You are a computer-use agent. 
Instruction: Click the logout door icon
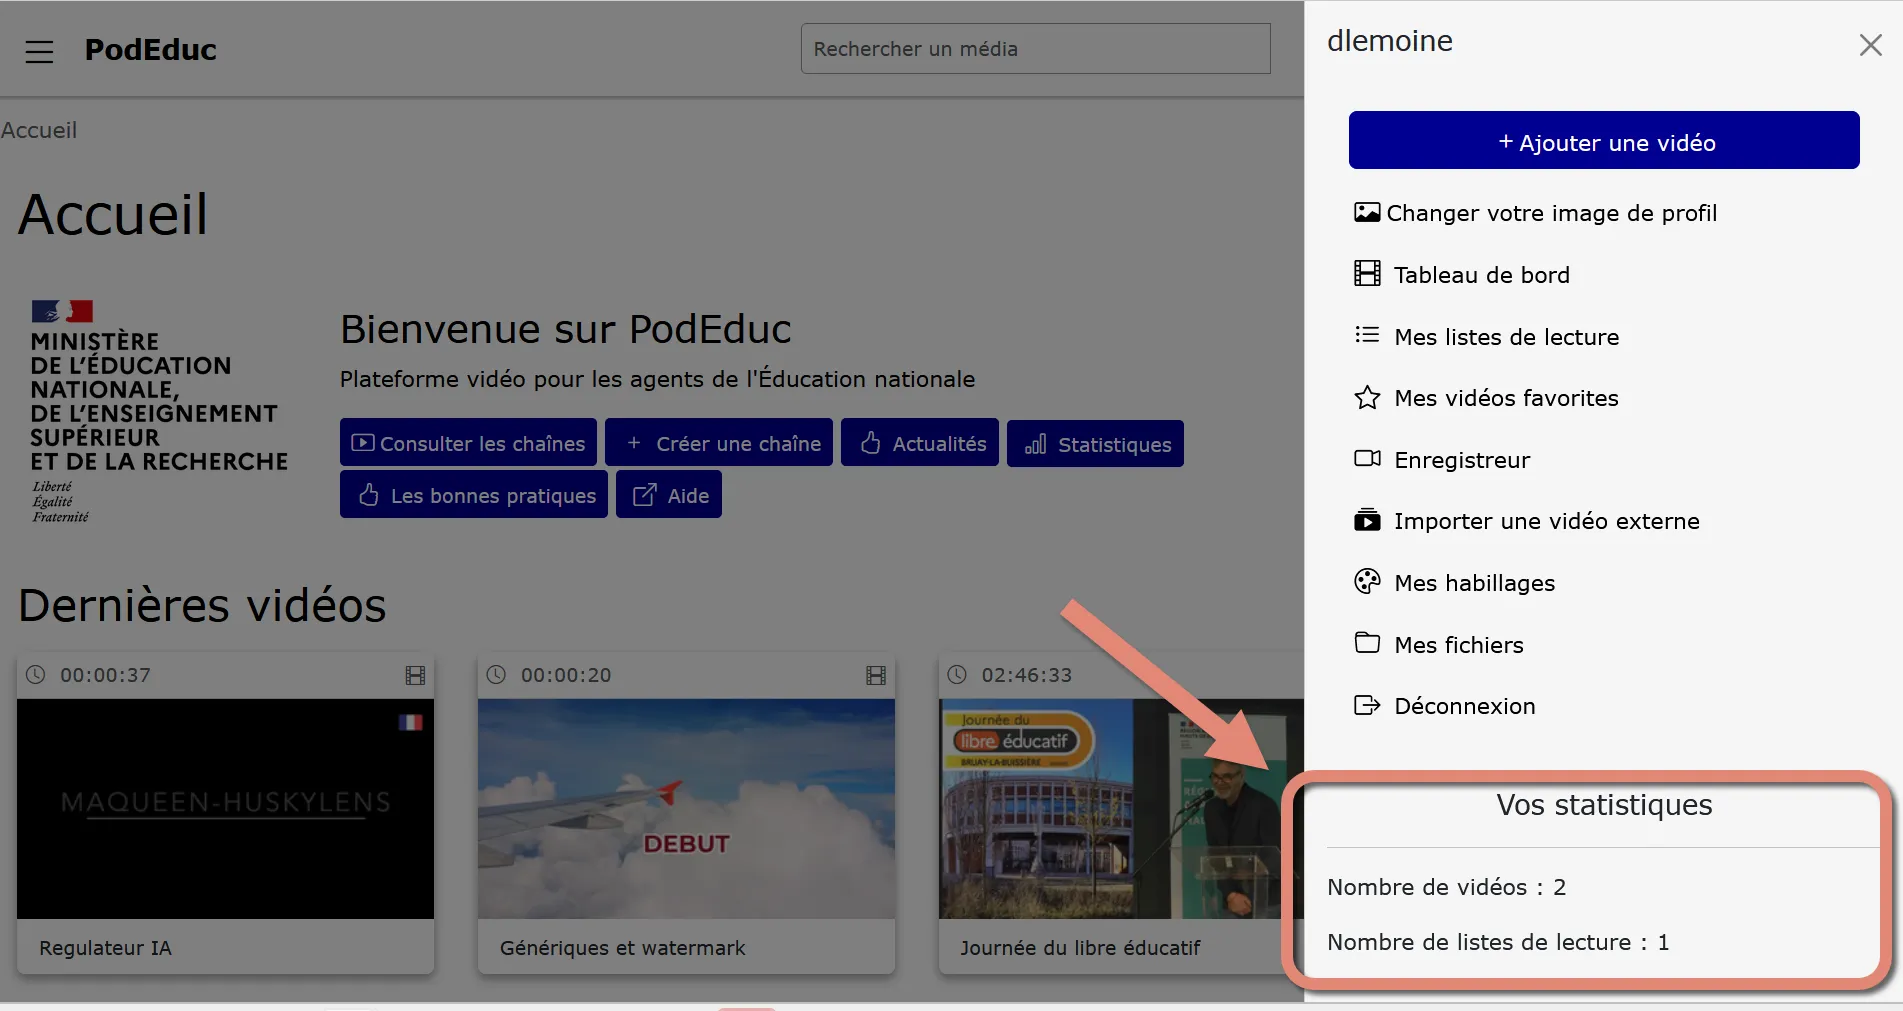pos(1367,705)
